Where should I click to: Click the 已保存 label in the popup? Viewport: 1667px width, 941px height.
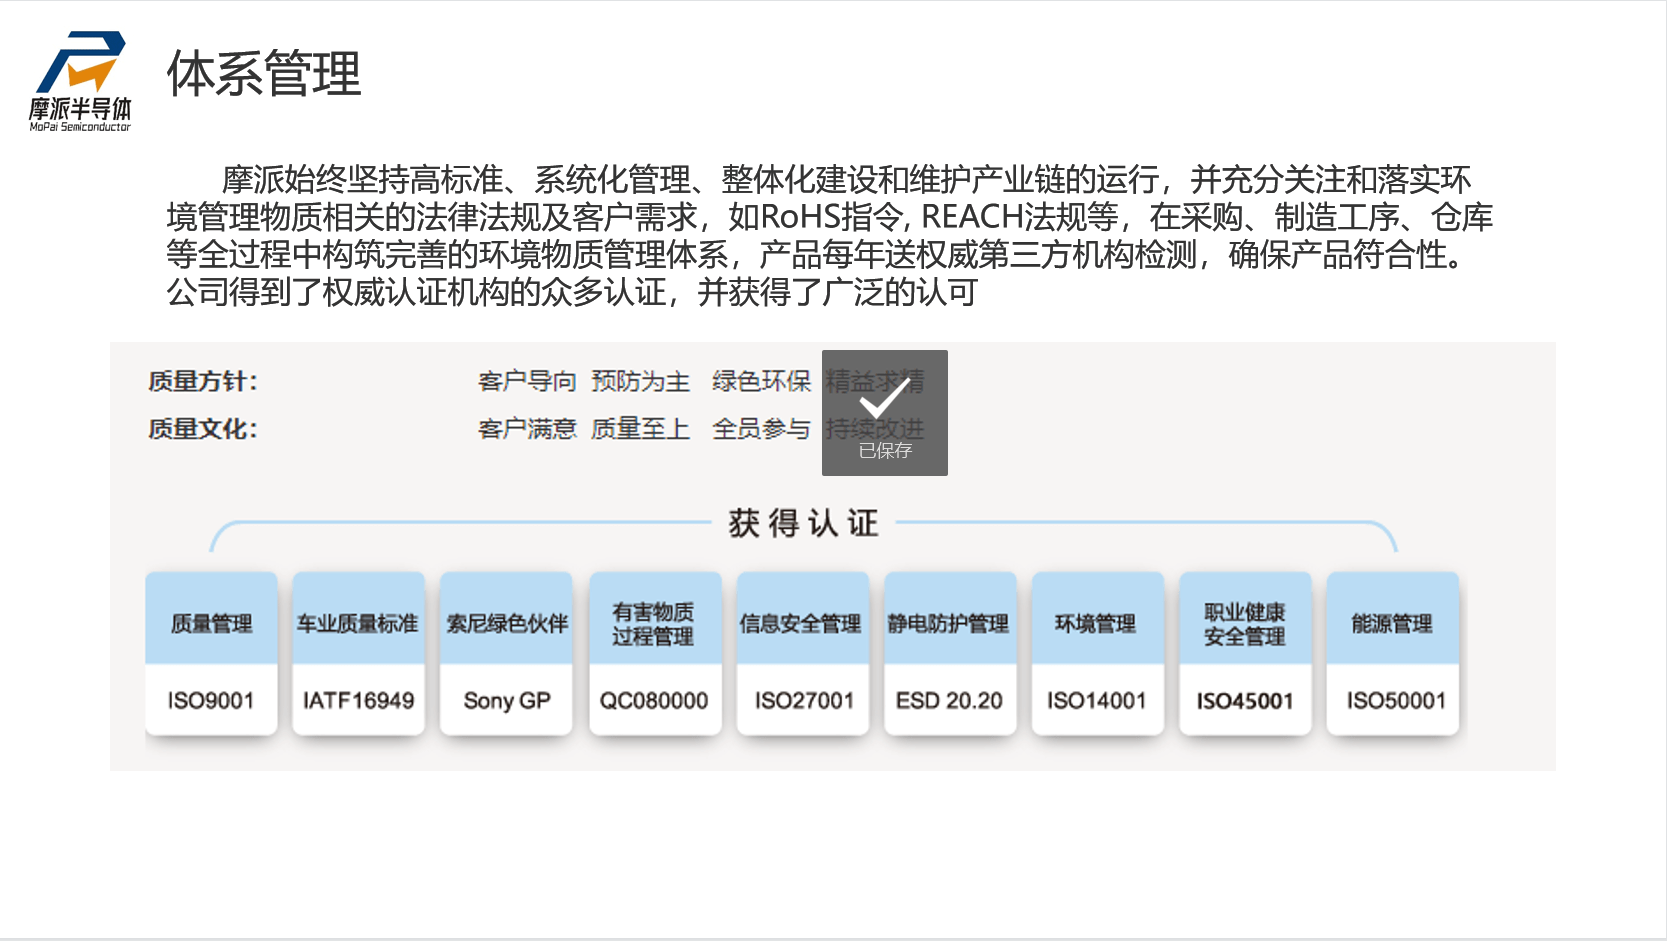tap(885, 451)
